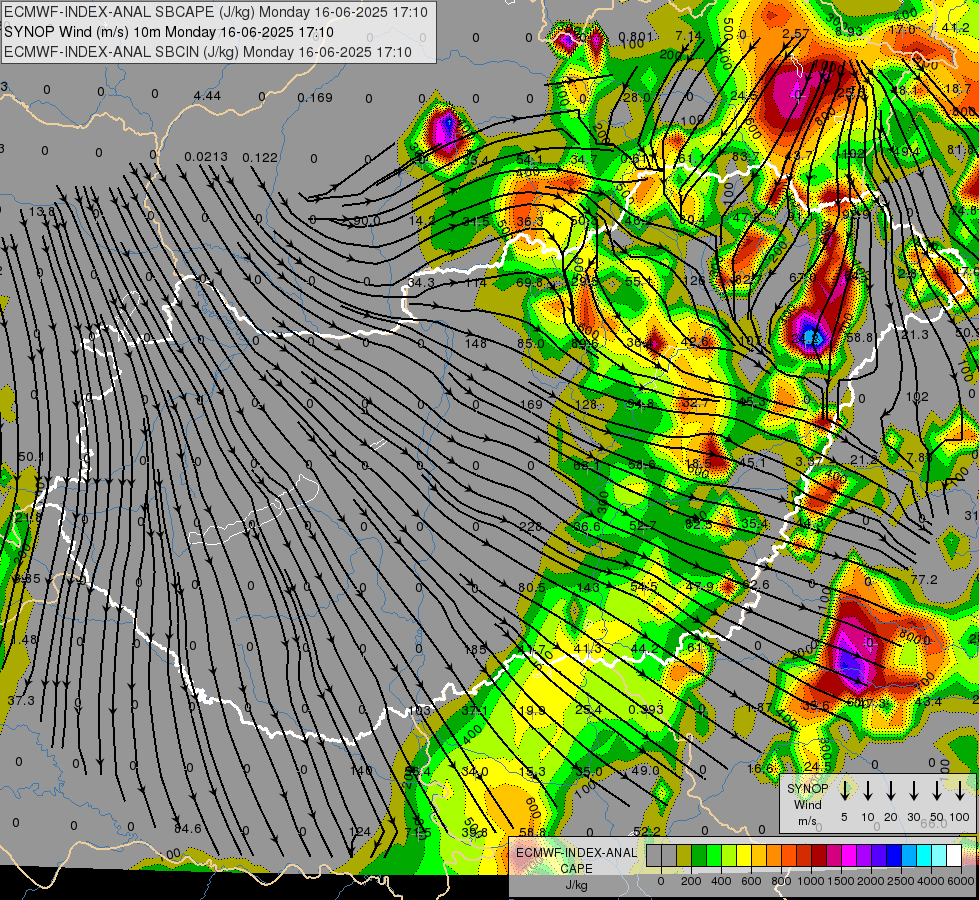Screen dimensions: 979x900
Task: Click the 50 m/s wind arrow in legend
Action: click(937, 790)
